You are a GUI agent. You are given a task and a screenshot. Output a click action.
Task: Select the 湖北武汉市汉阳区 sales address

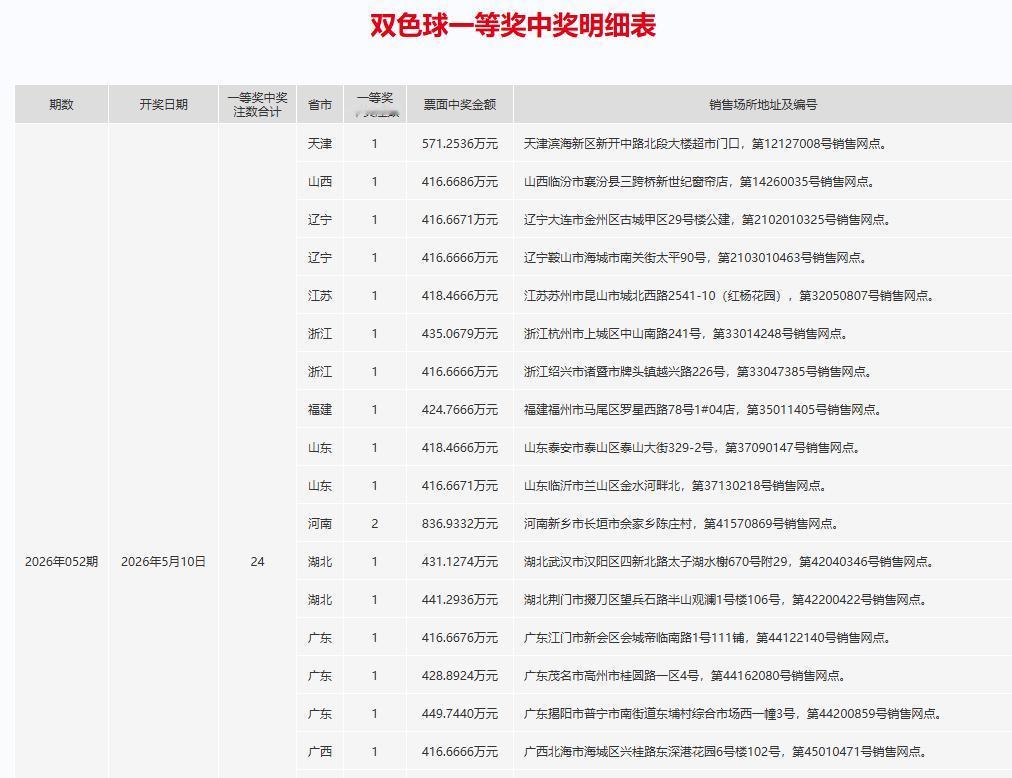tap(729, 562)
